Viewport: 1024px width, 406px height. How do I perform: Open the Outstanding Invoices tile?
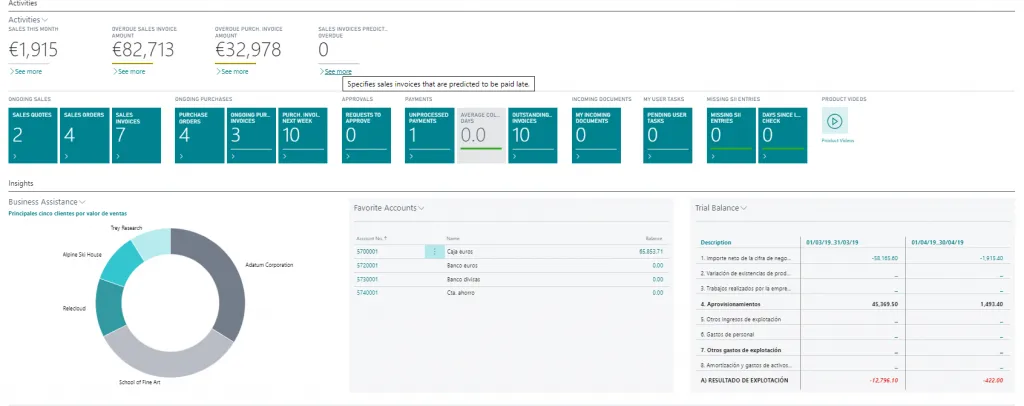coord(532,135)
